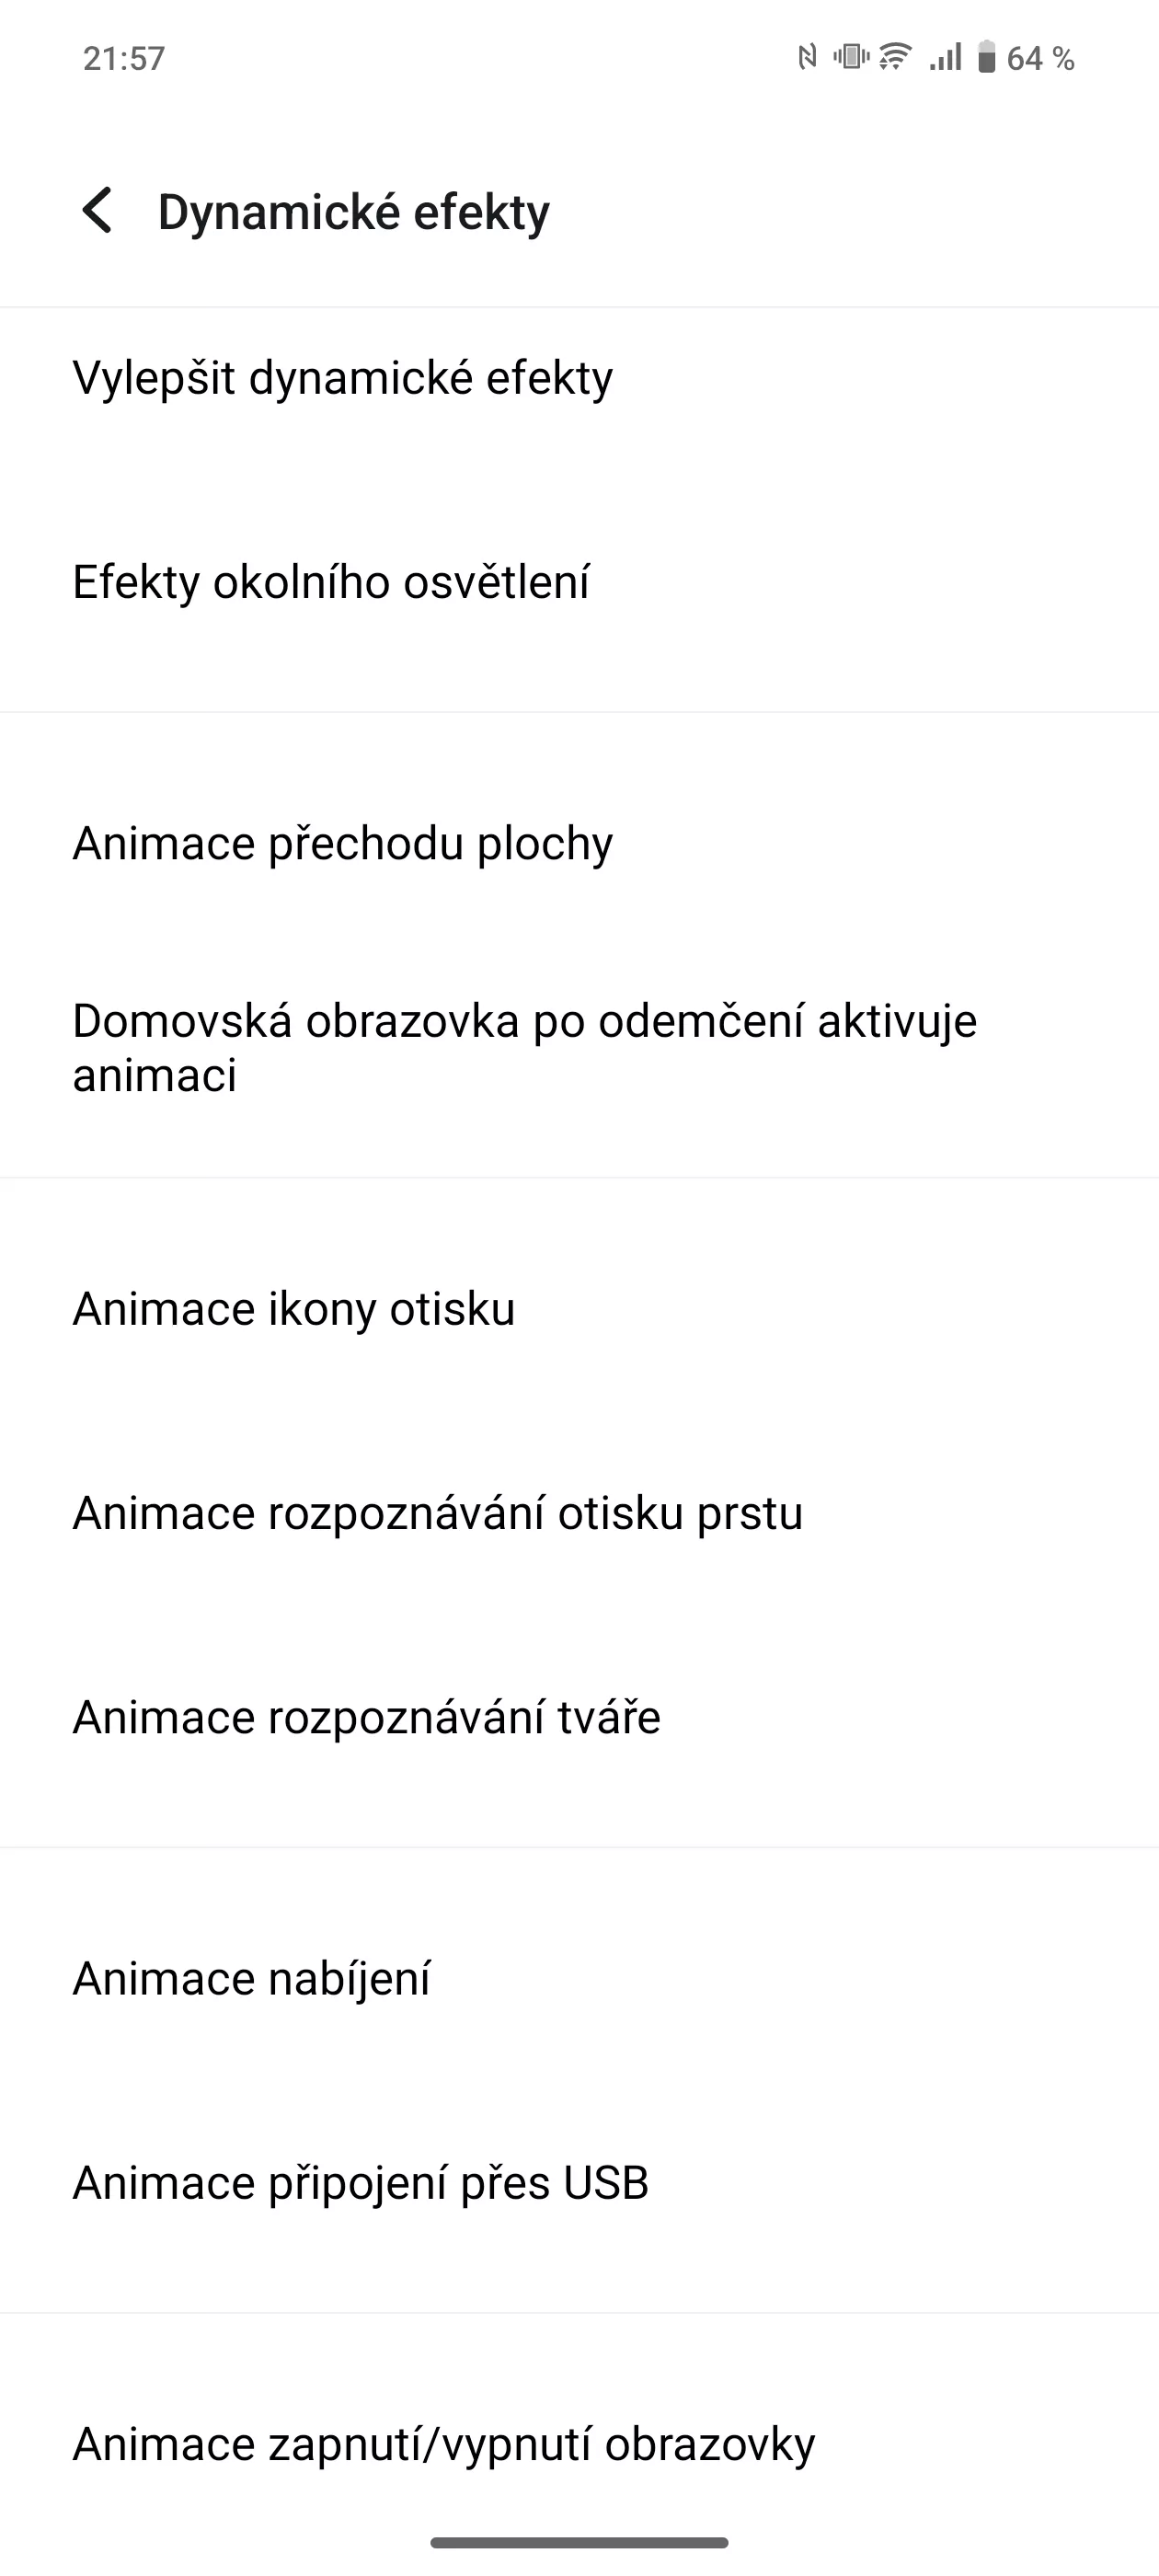Open Animace rozpoznávání tváře
Viewport: 1159px width, 2576px height.
579,1717
